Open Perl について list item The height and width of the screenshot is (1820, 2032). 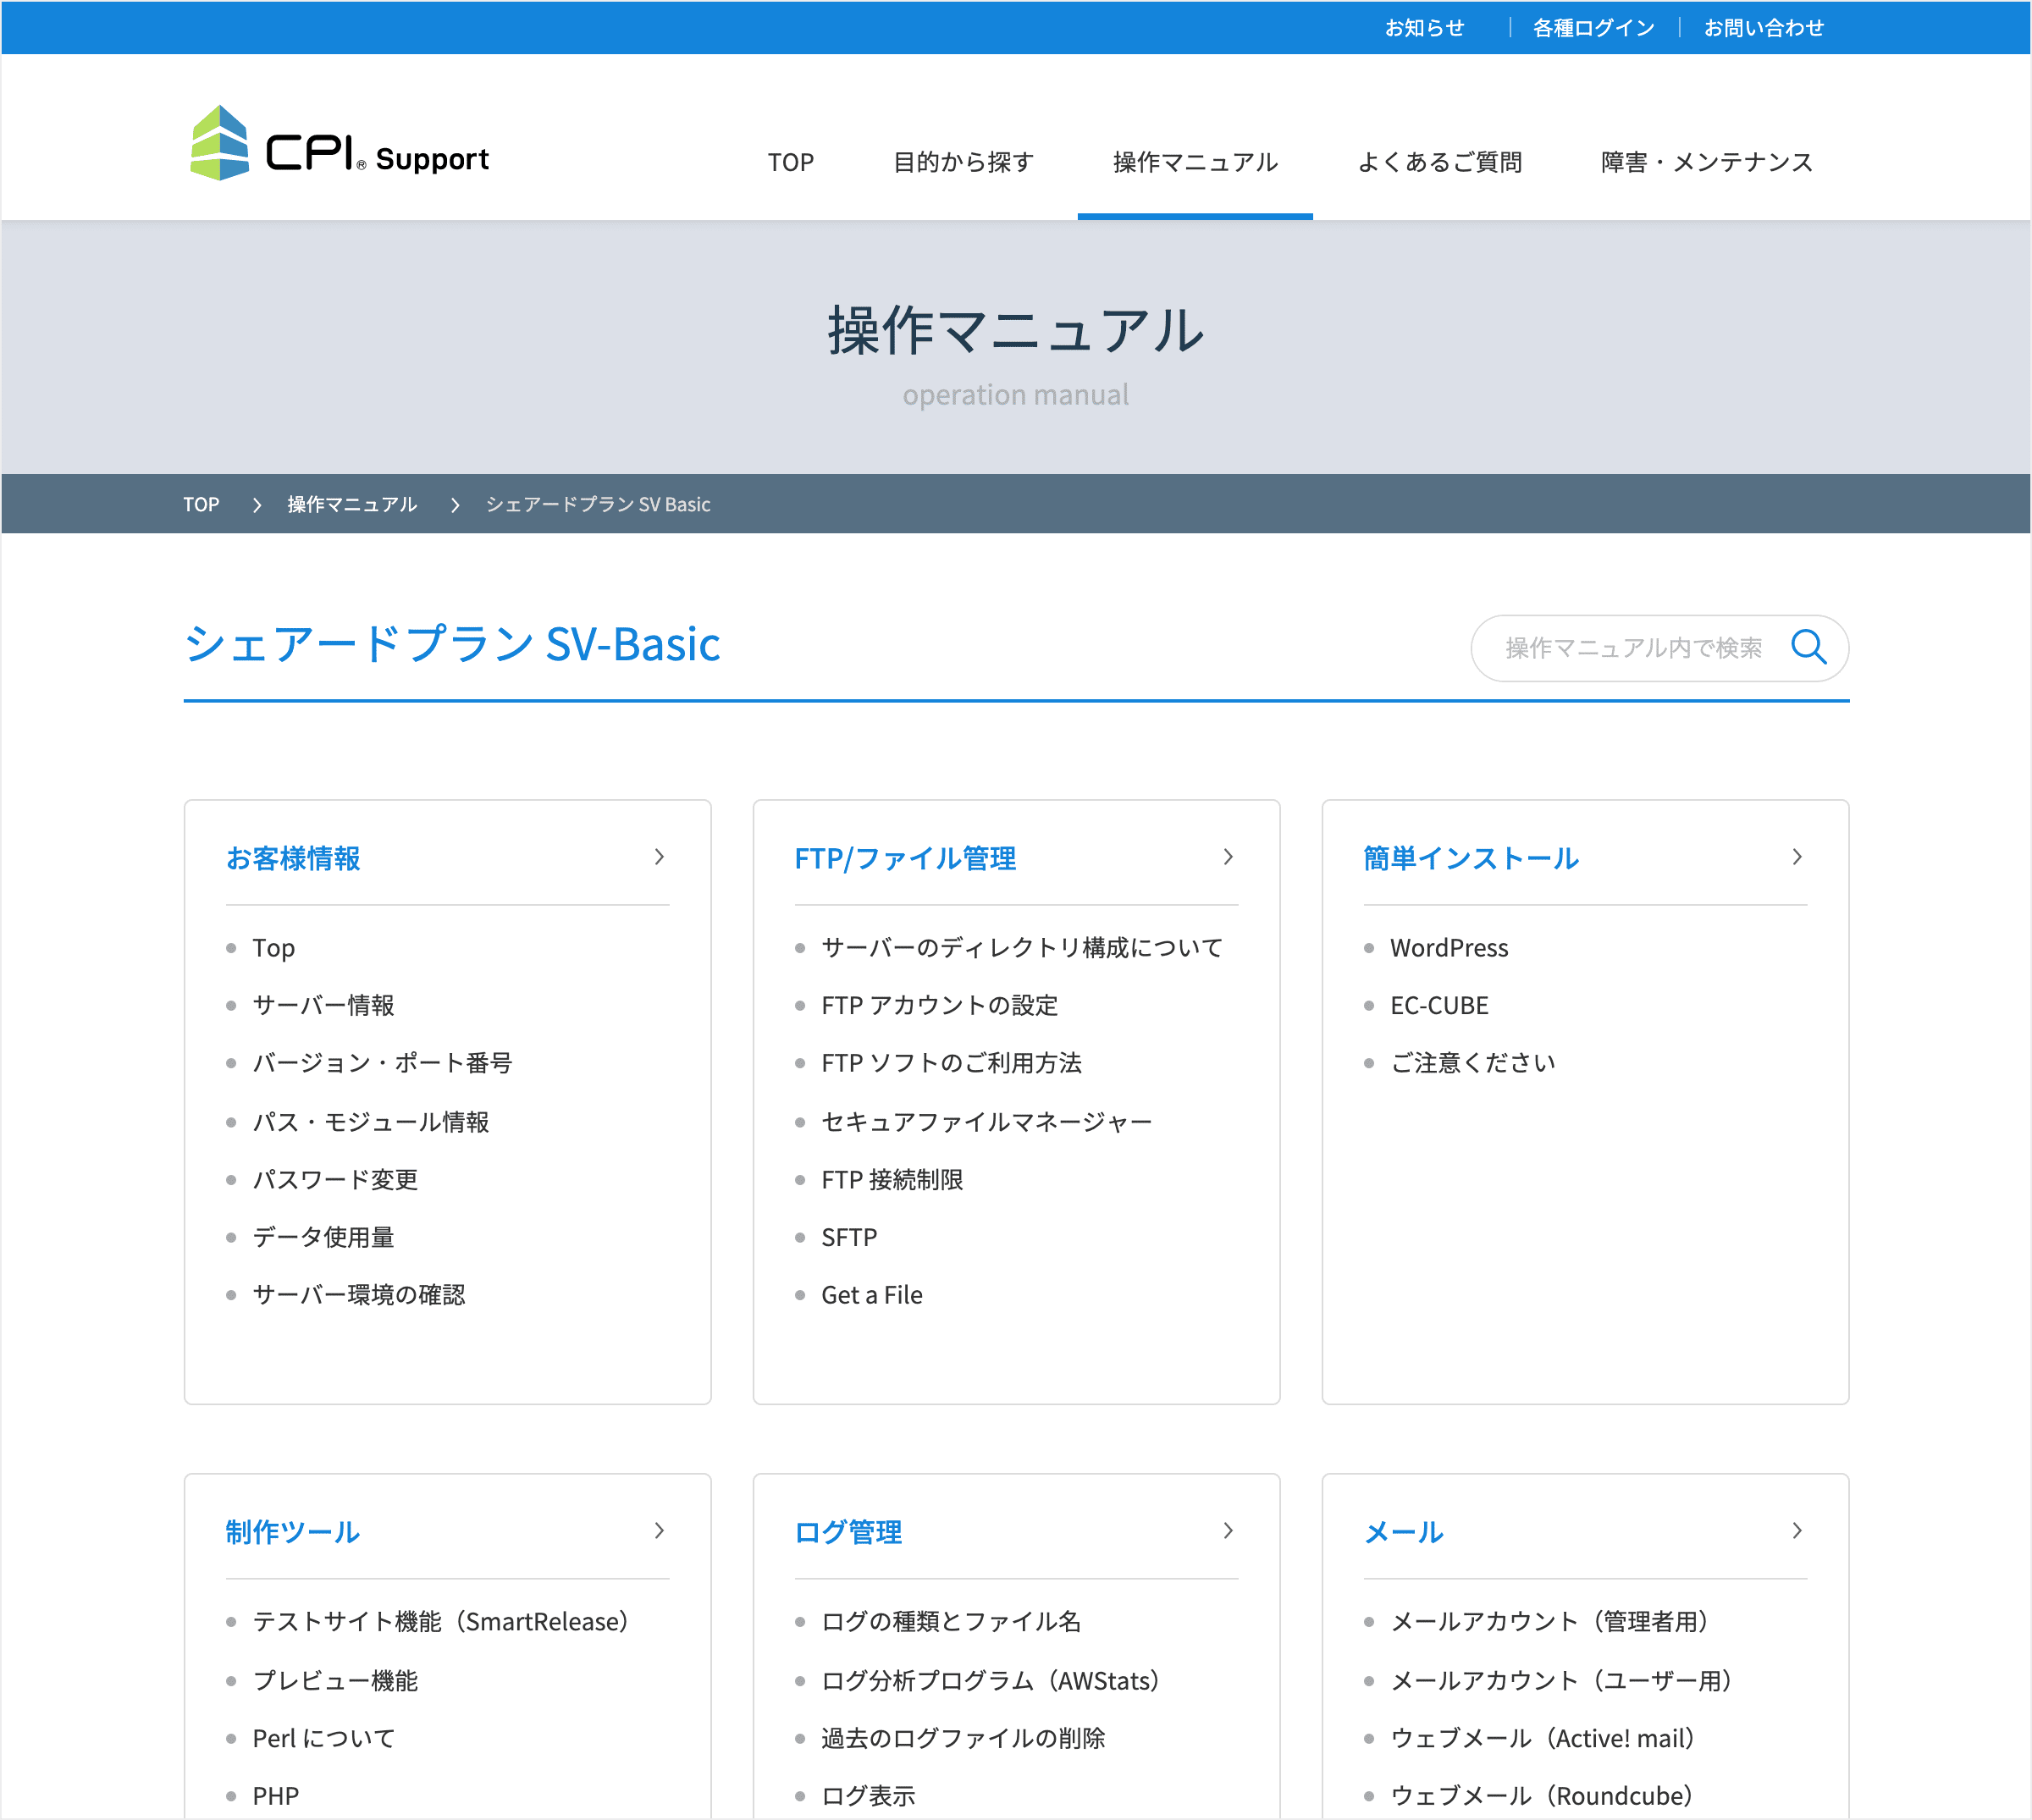pyautogui.click(x=323, y=1738)
